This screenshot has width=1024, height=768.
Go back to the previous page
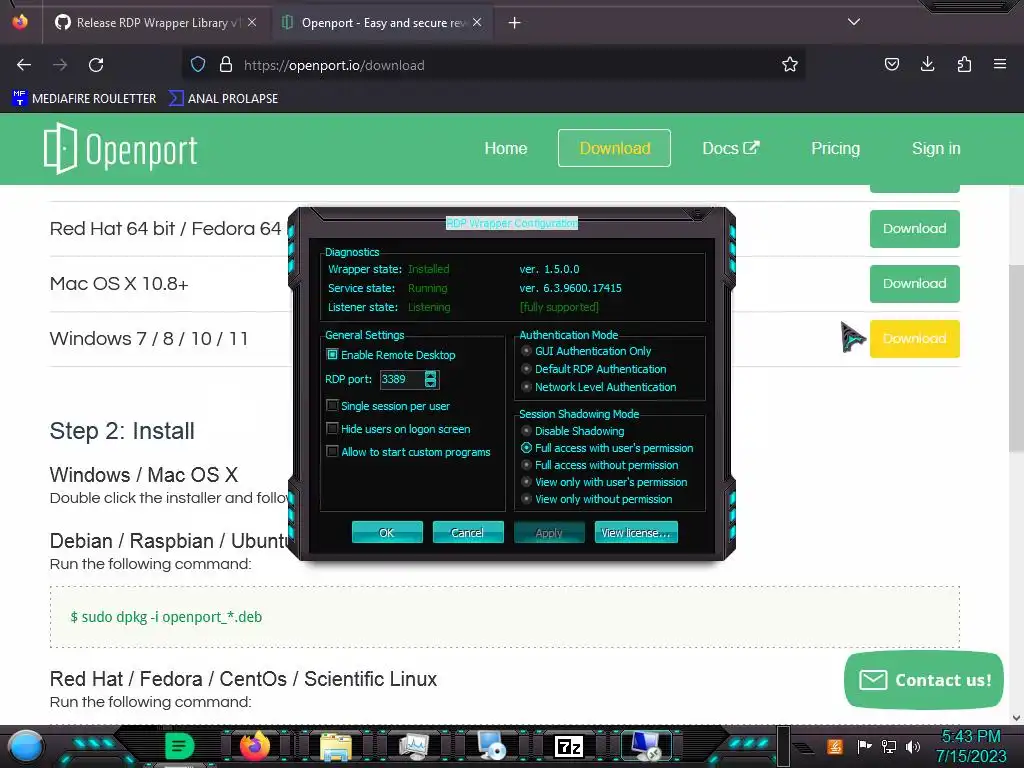point(24,65)
